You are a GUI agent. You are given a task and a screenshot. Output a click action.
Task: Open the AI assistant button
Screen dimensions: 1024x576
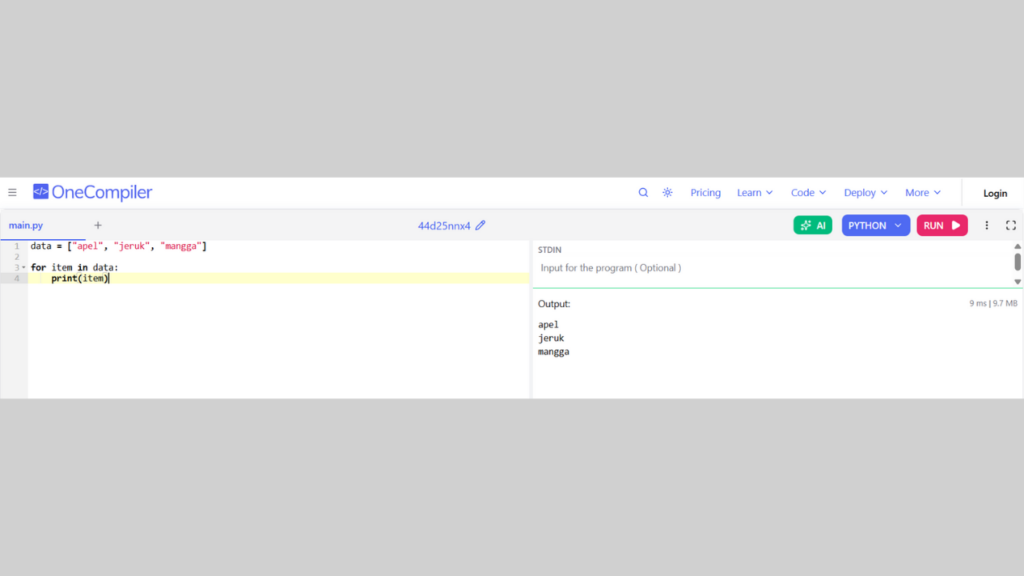[x=812, y=226]
